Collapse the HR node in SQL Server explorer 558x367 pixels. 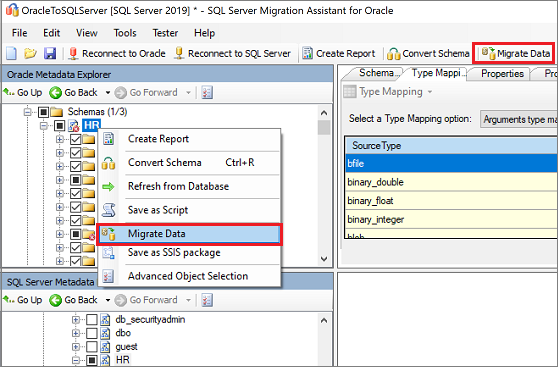point(76,360)
